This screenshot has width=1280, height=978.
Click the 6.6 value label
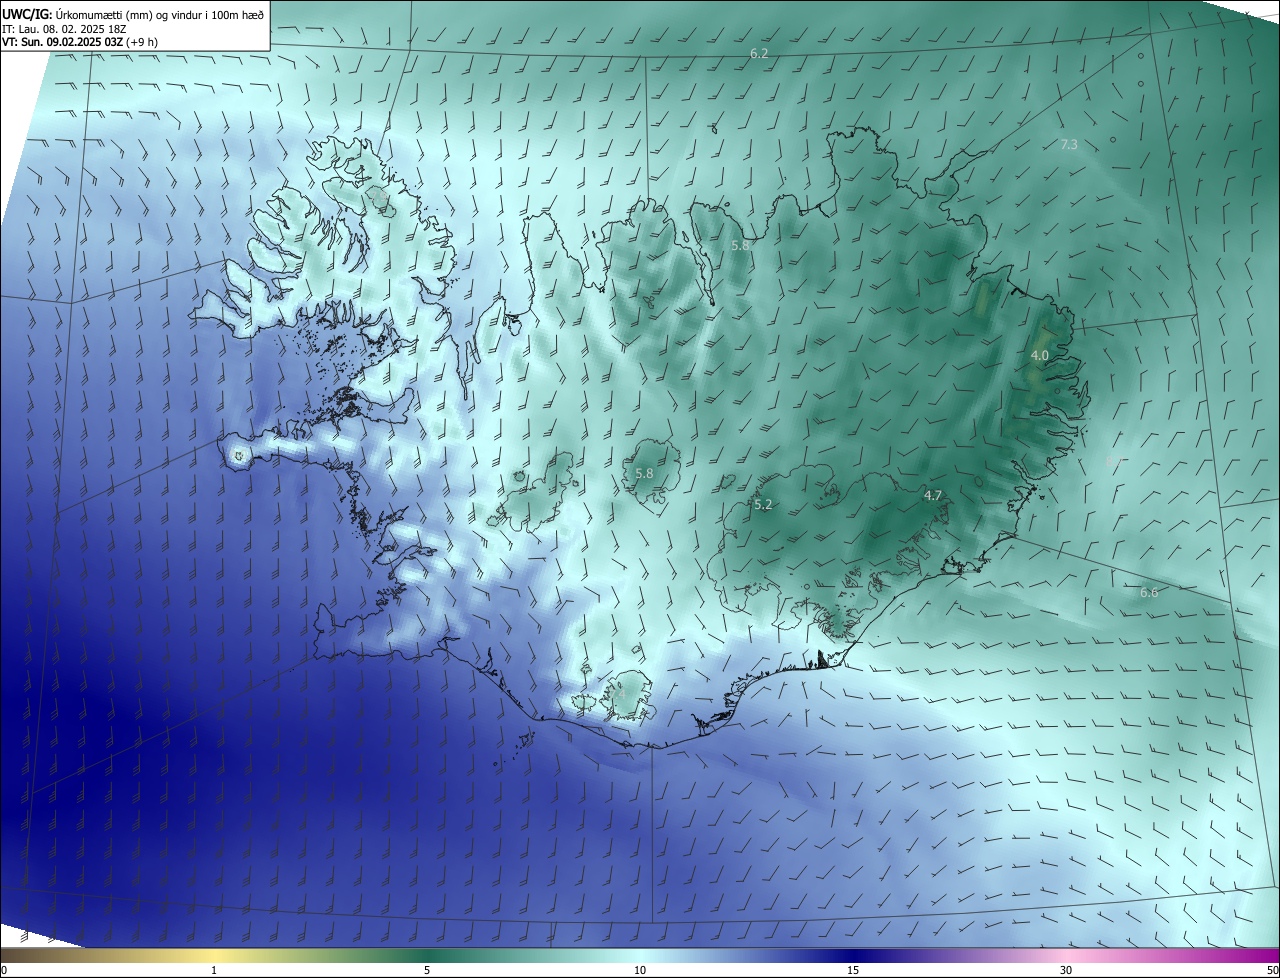point(1149,593)
